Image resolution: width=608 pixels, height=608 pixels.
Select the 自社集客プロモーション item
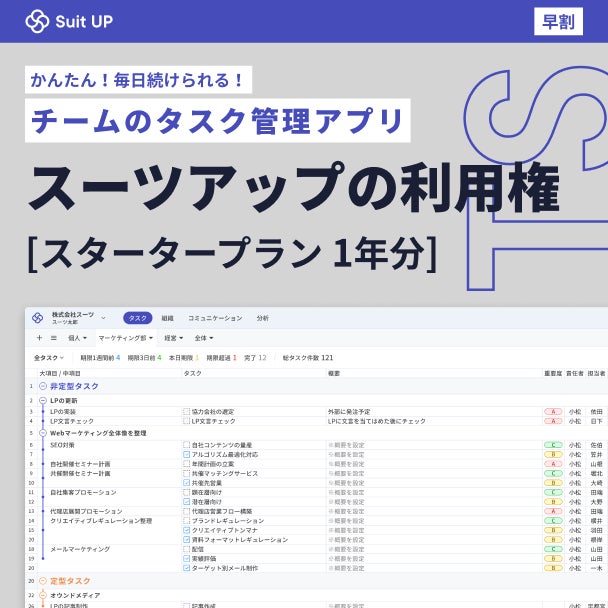click(x=83, y=492)
